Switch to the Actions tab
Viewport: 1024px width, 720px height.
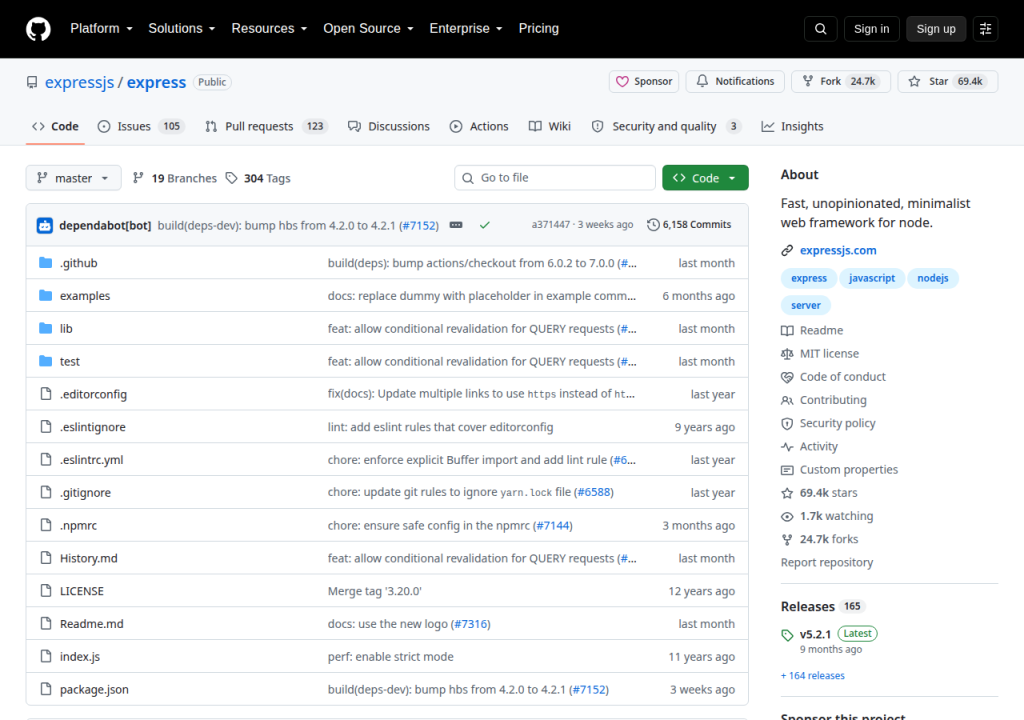coord(479,126)
